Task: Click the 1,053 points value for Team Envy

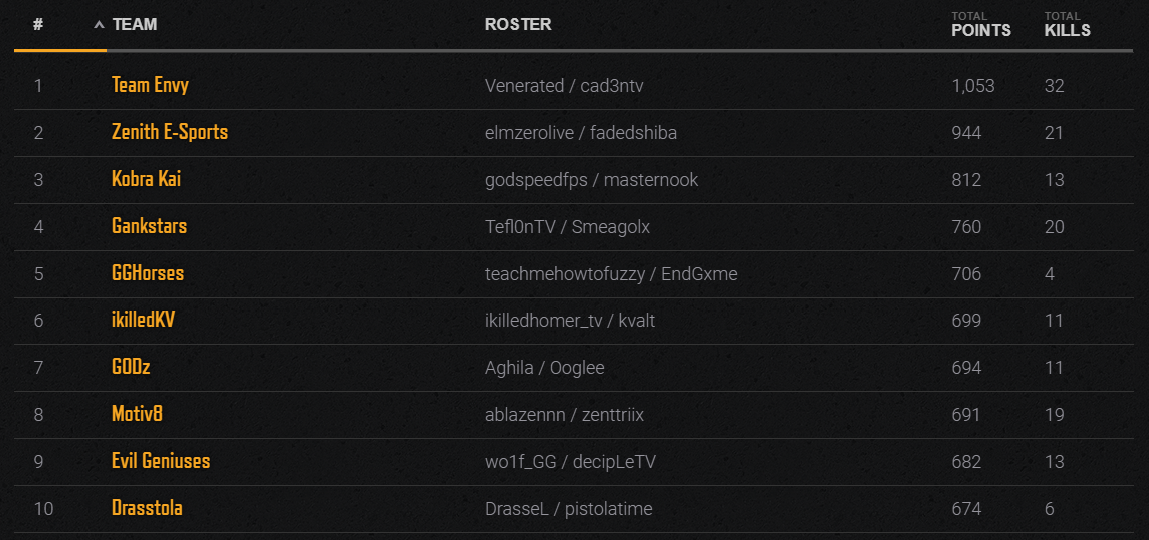Action: click(972, 86)
